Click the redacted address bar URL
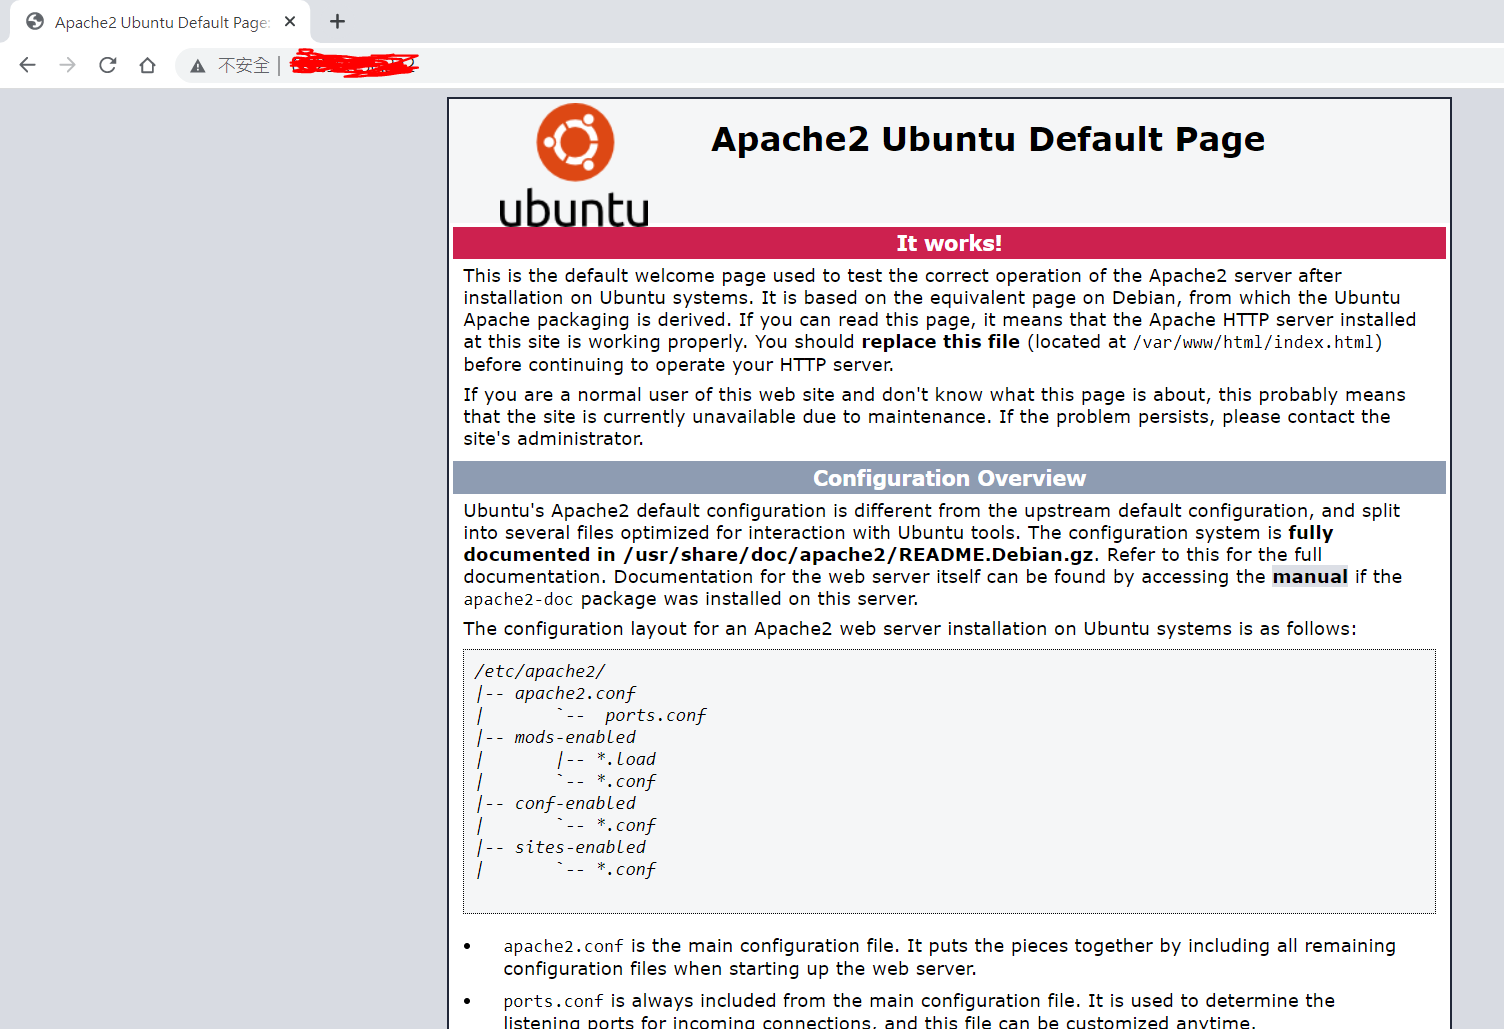The height and width of the screenshot is (1029, 1504). [x=354, y=65]
